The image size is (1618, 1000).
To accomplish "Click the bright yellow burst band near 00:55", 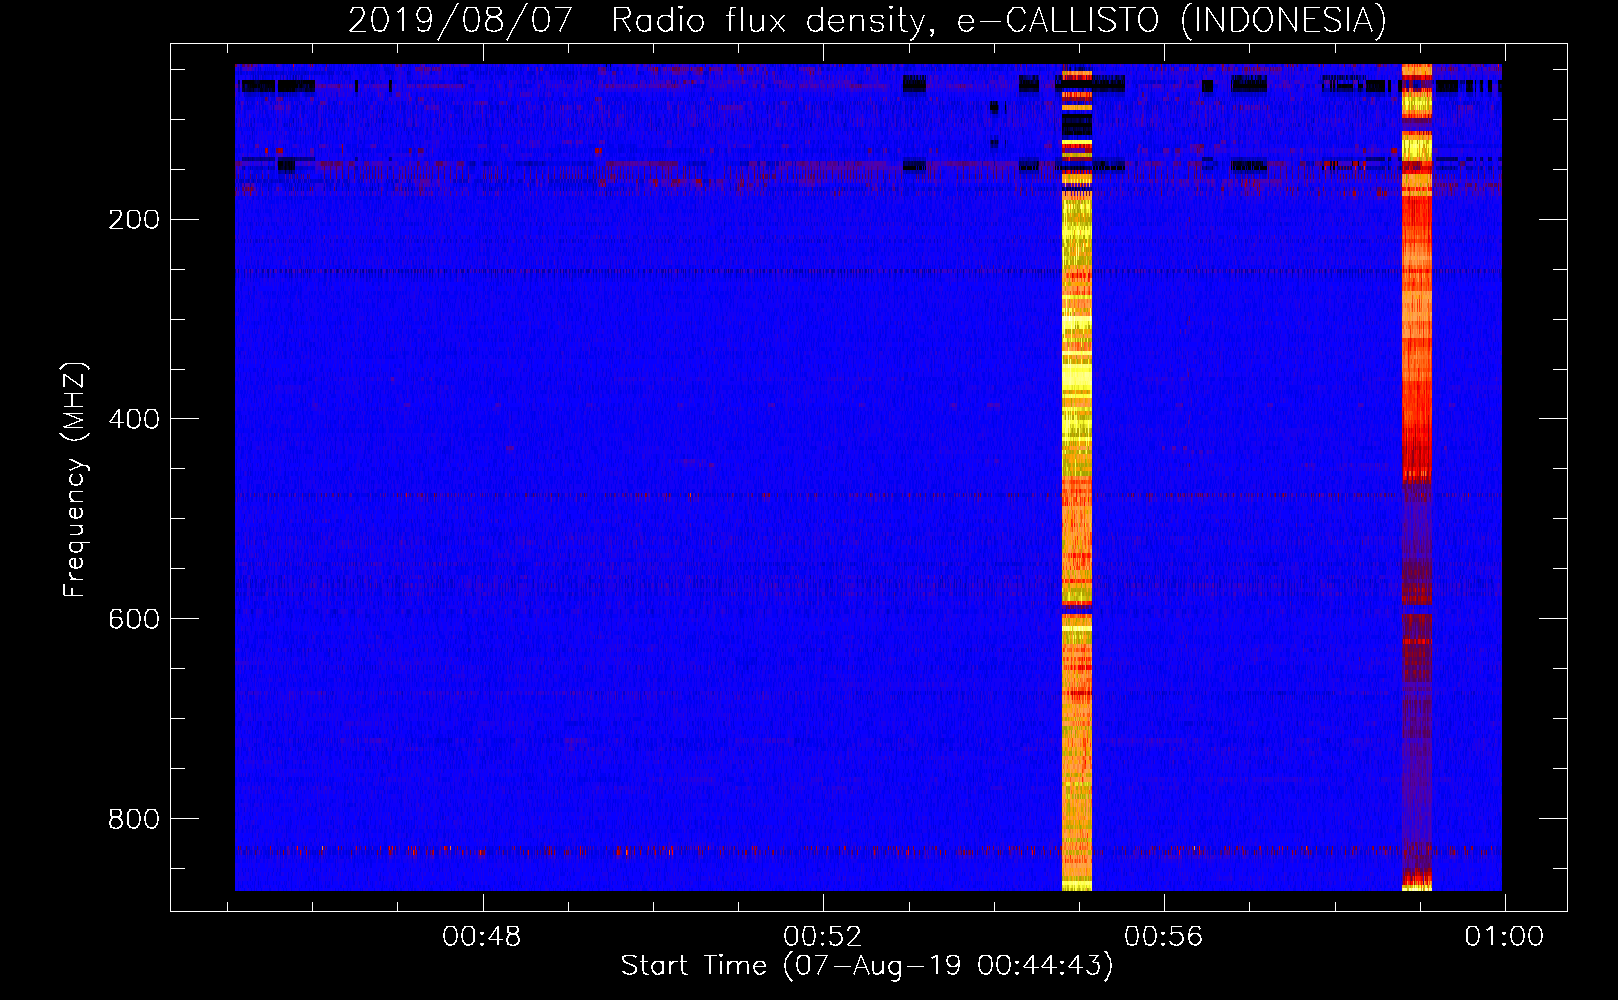I will click(x=1077, y=480).
